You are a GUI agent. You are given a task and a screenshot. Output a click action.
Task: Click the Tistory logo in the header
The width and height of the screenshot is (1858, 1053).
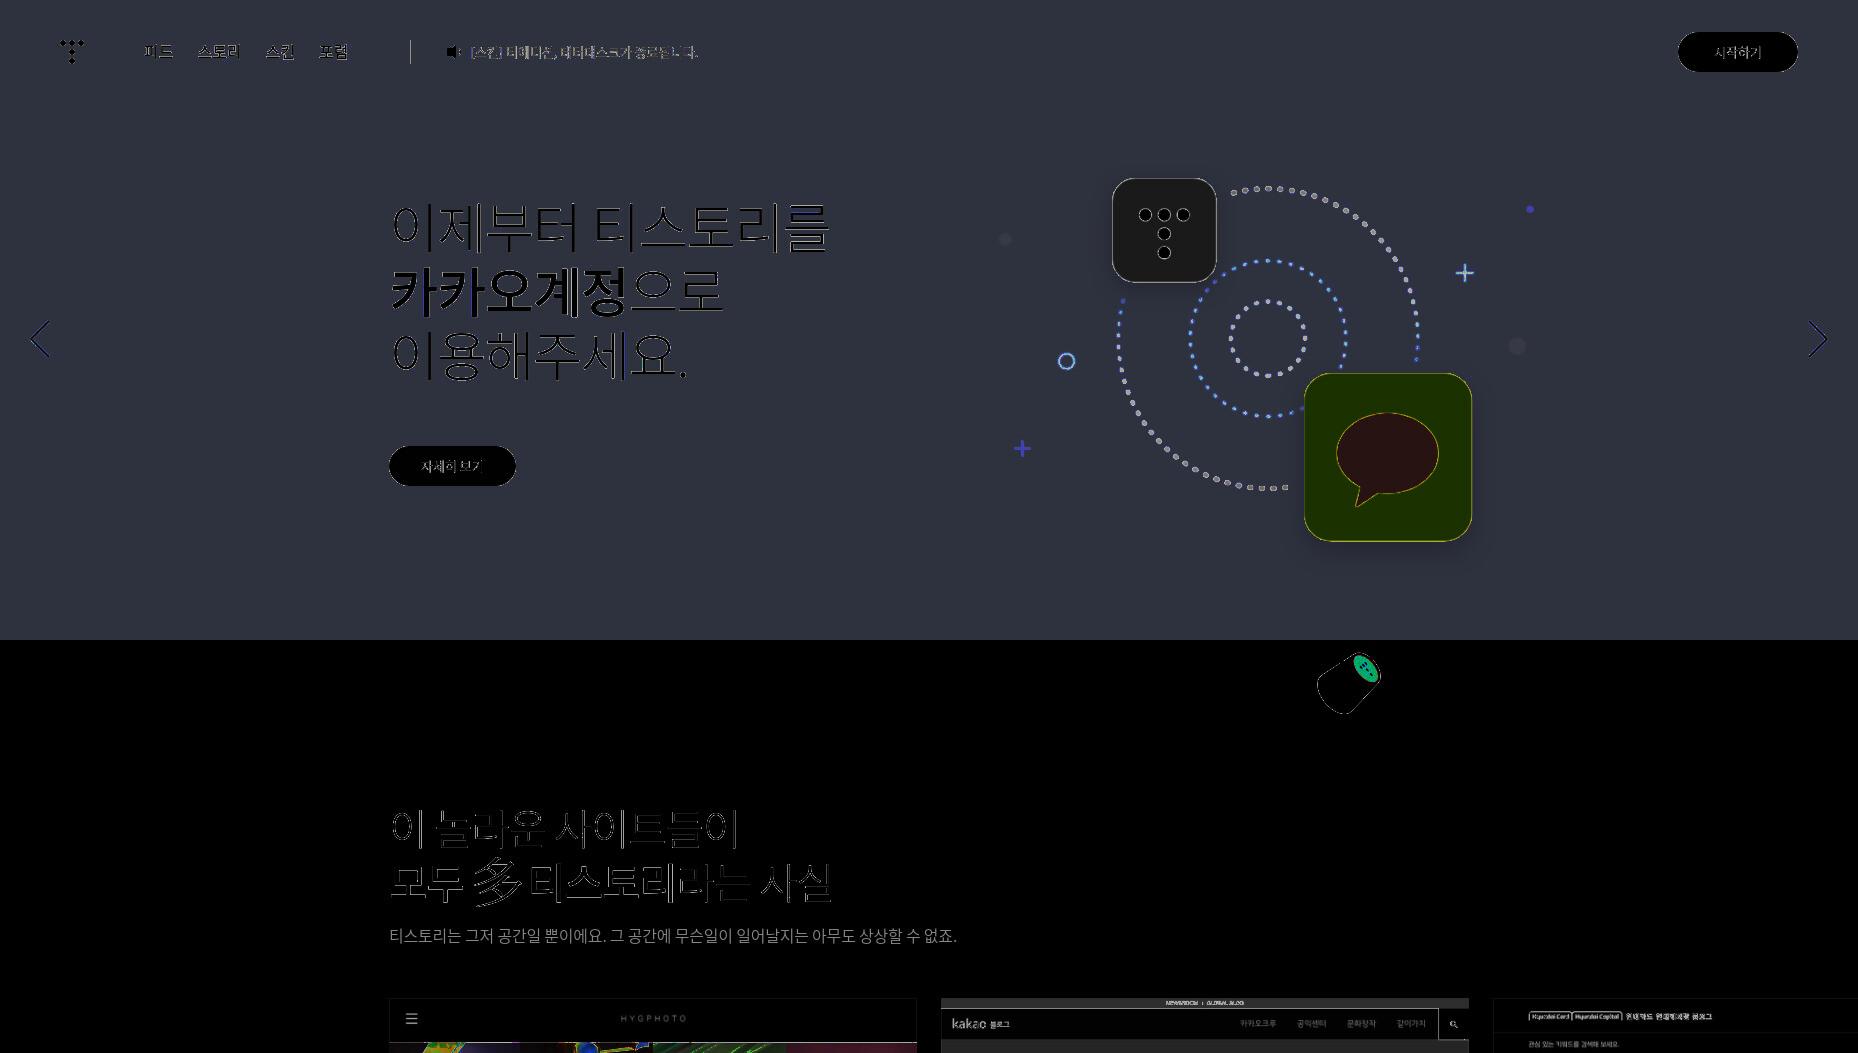click(72, 51)
